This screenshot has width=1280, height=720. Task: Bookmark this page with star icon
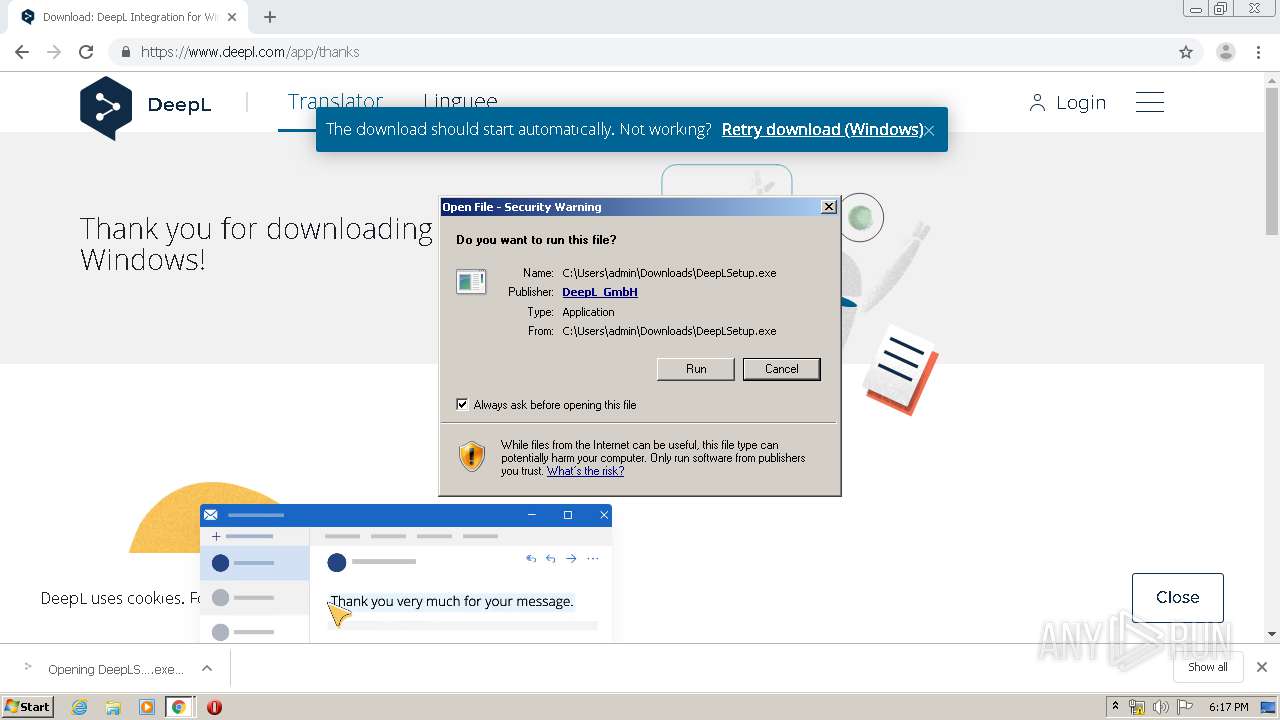point(1186,52)
